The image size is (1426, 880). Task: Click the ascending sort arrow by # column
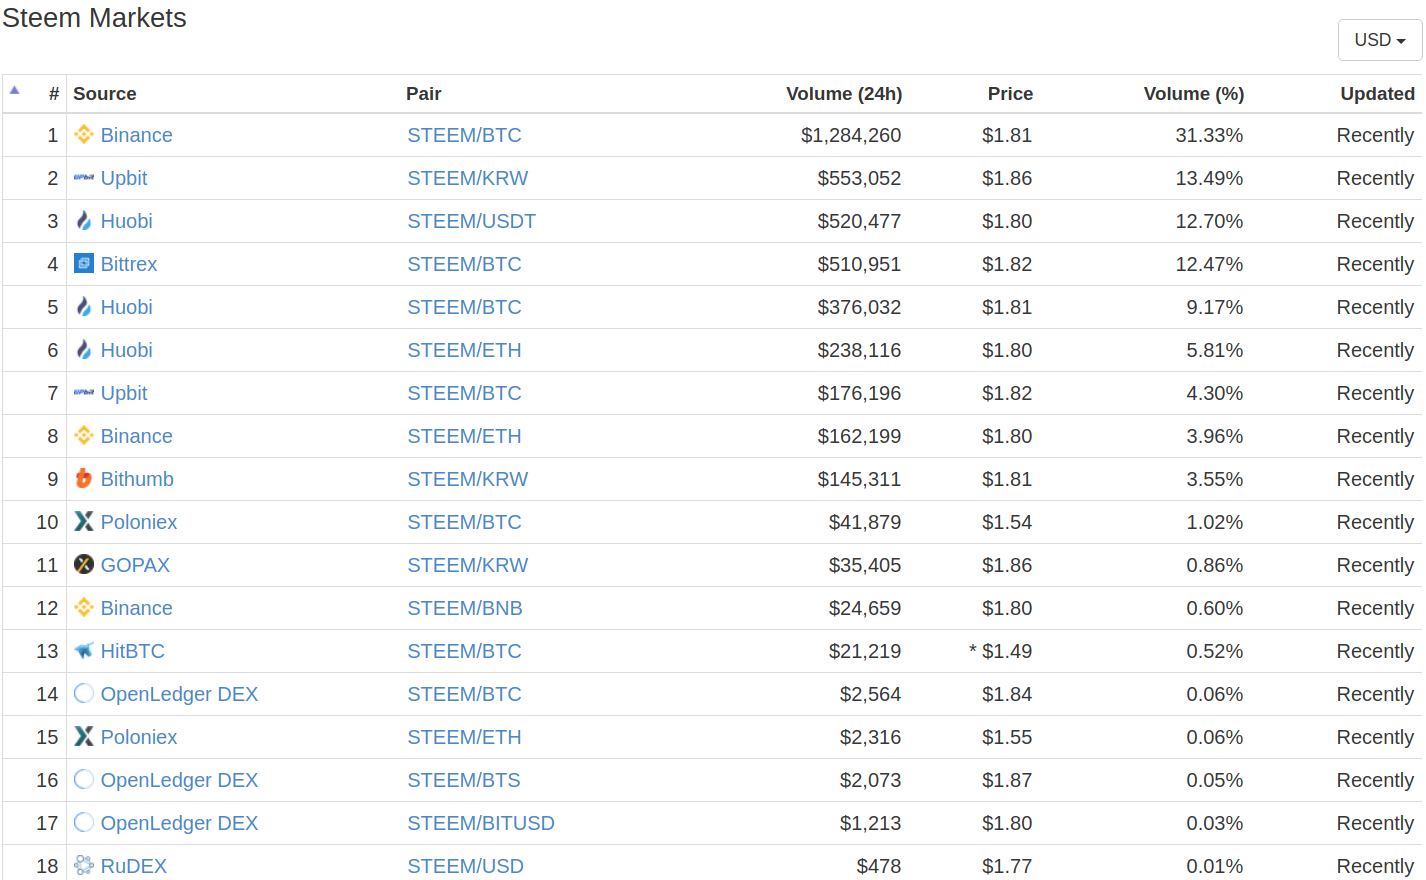pos(15,90)
